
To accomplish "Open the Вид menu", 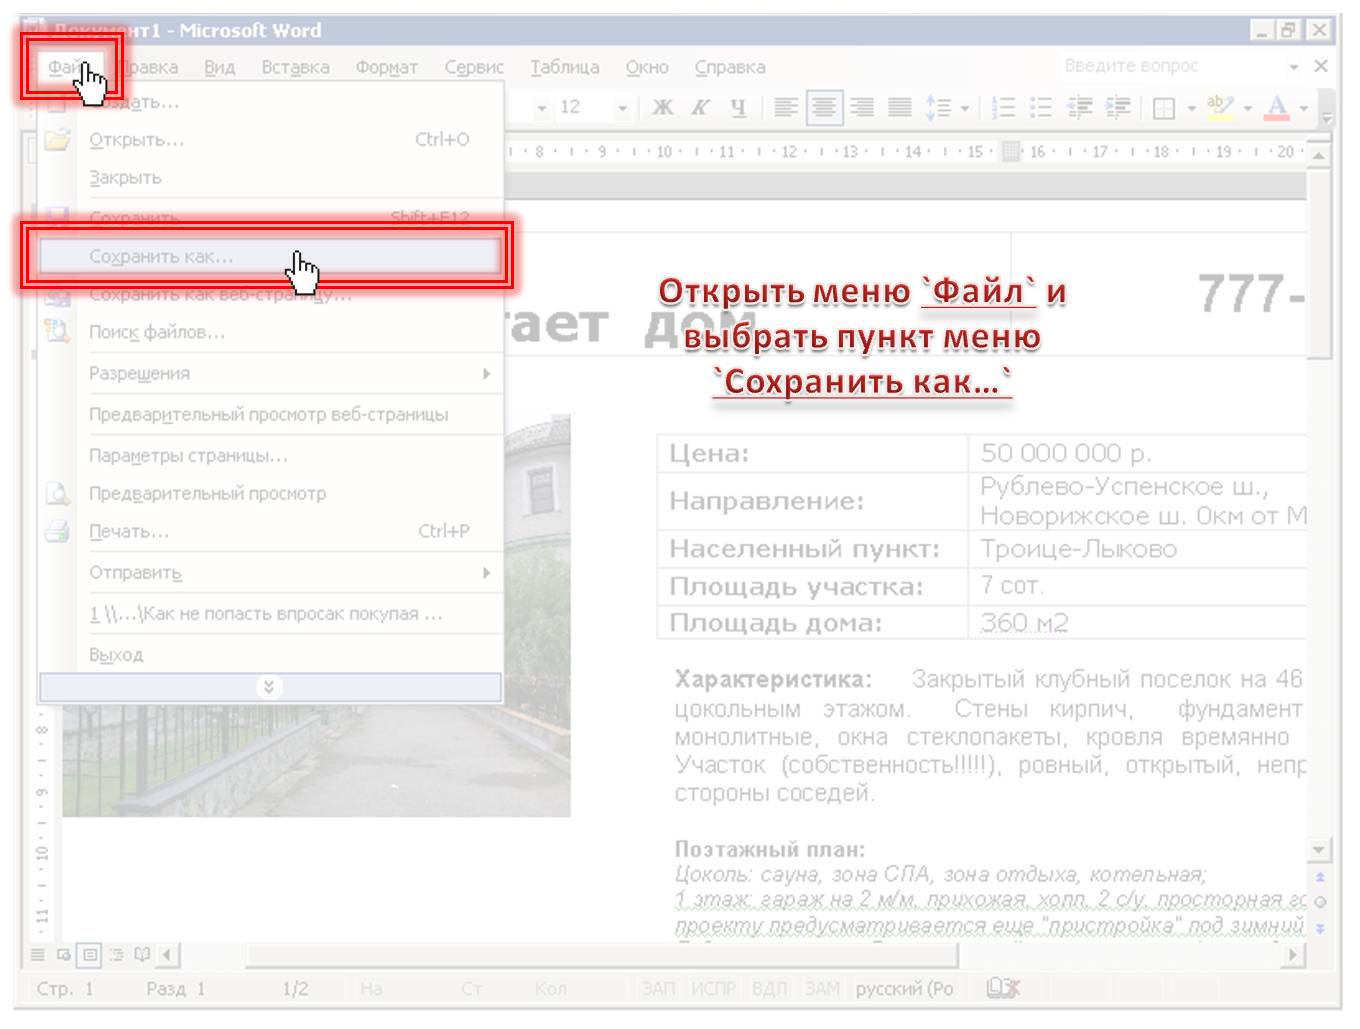I will [219, 67].
